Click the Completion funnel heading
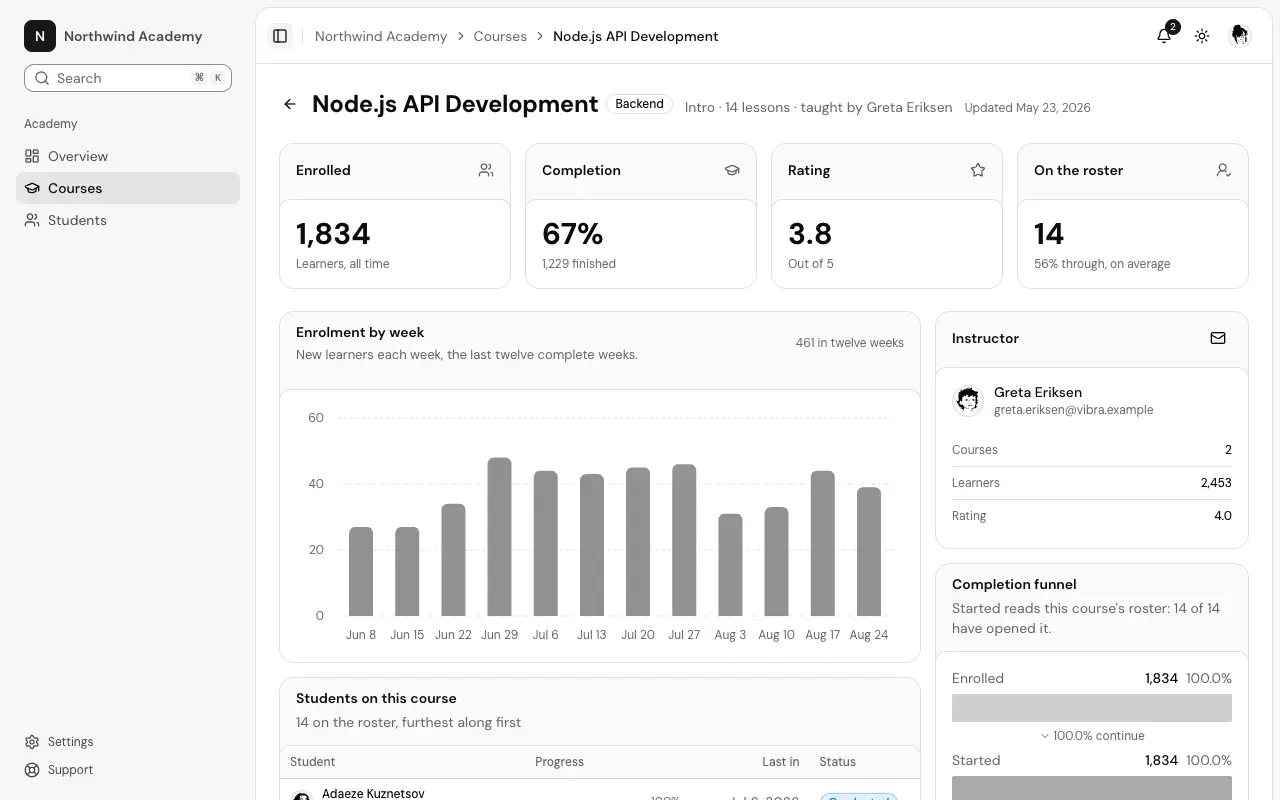The height and width of the screenshot is (800, 1280). pyautogui.click(x=1014, y=584)
